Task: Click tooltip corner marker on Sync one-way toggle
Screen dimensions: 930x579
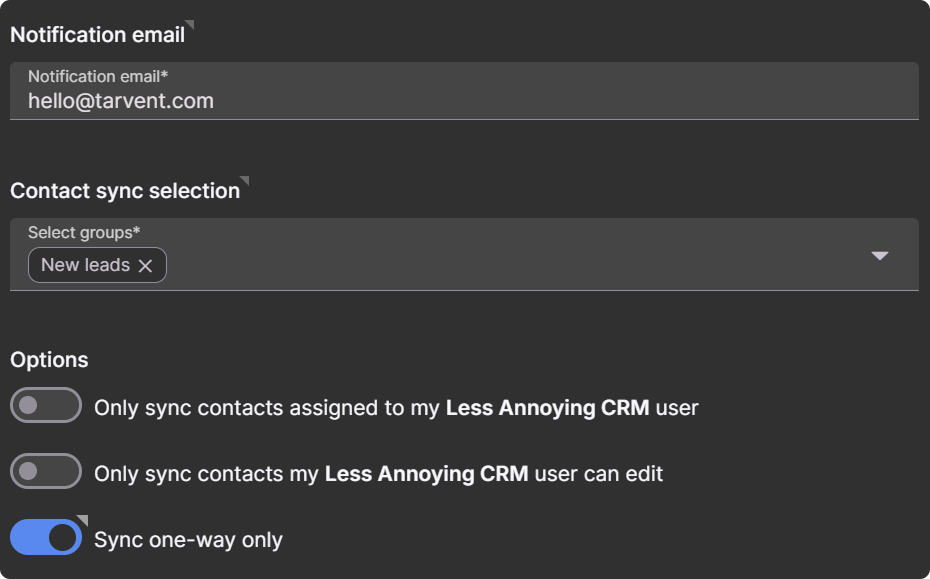Action: click(83, 520)
